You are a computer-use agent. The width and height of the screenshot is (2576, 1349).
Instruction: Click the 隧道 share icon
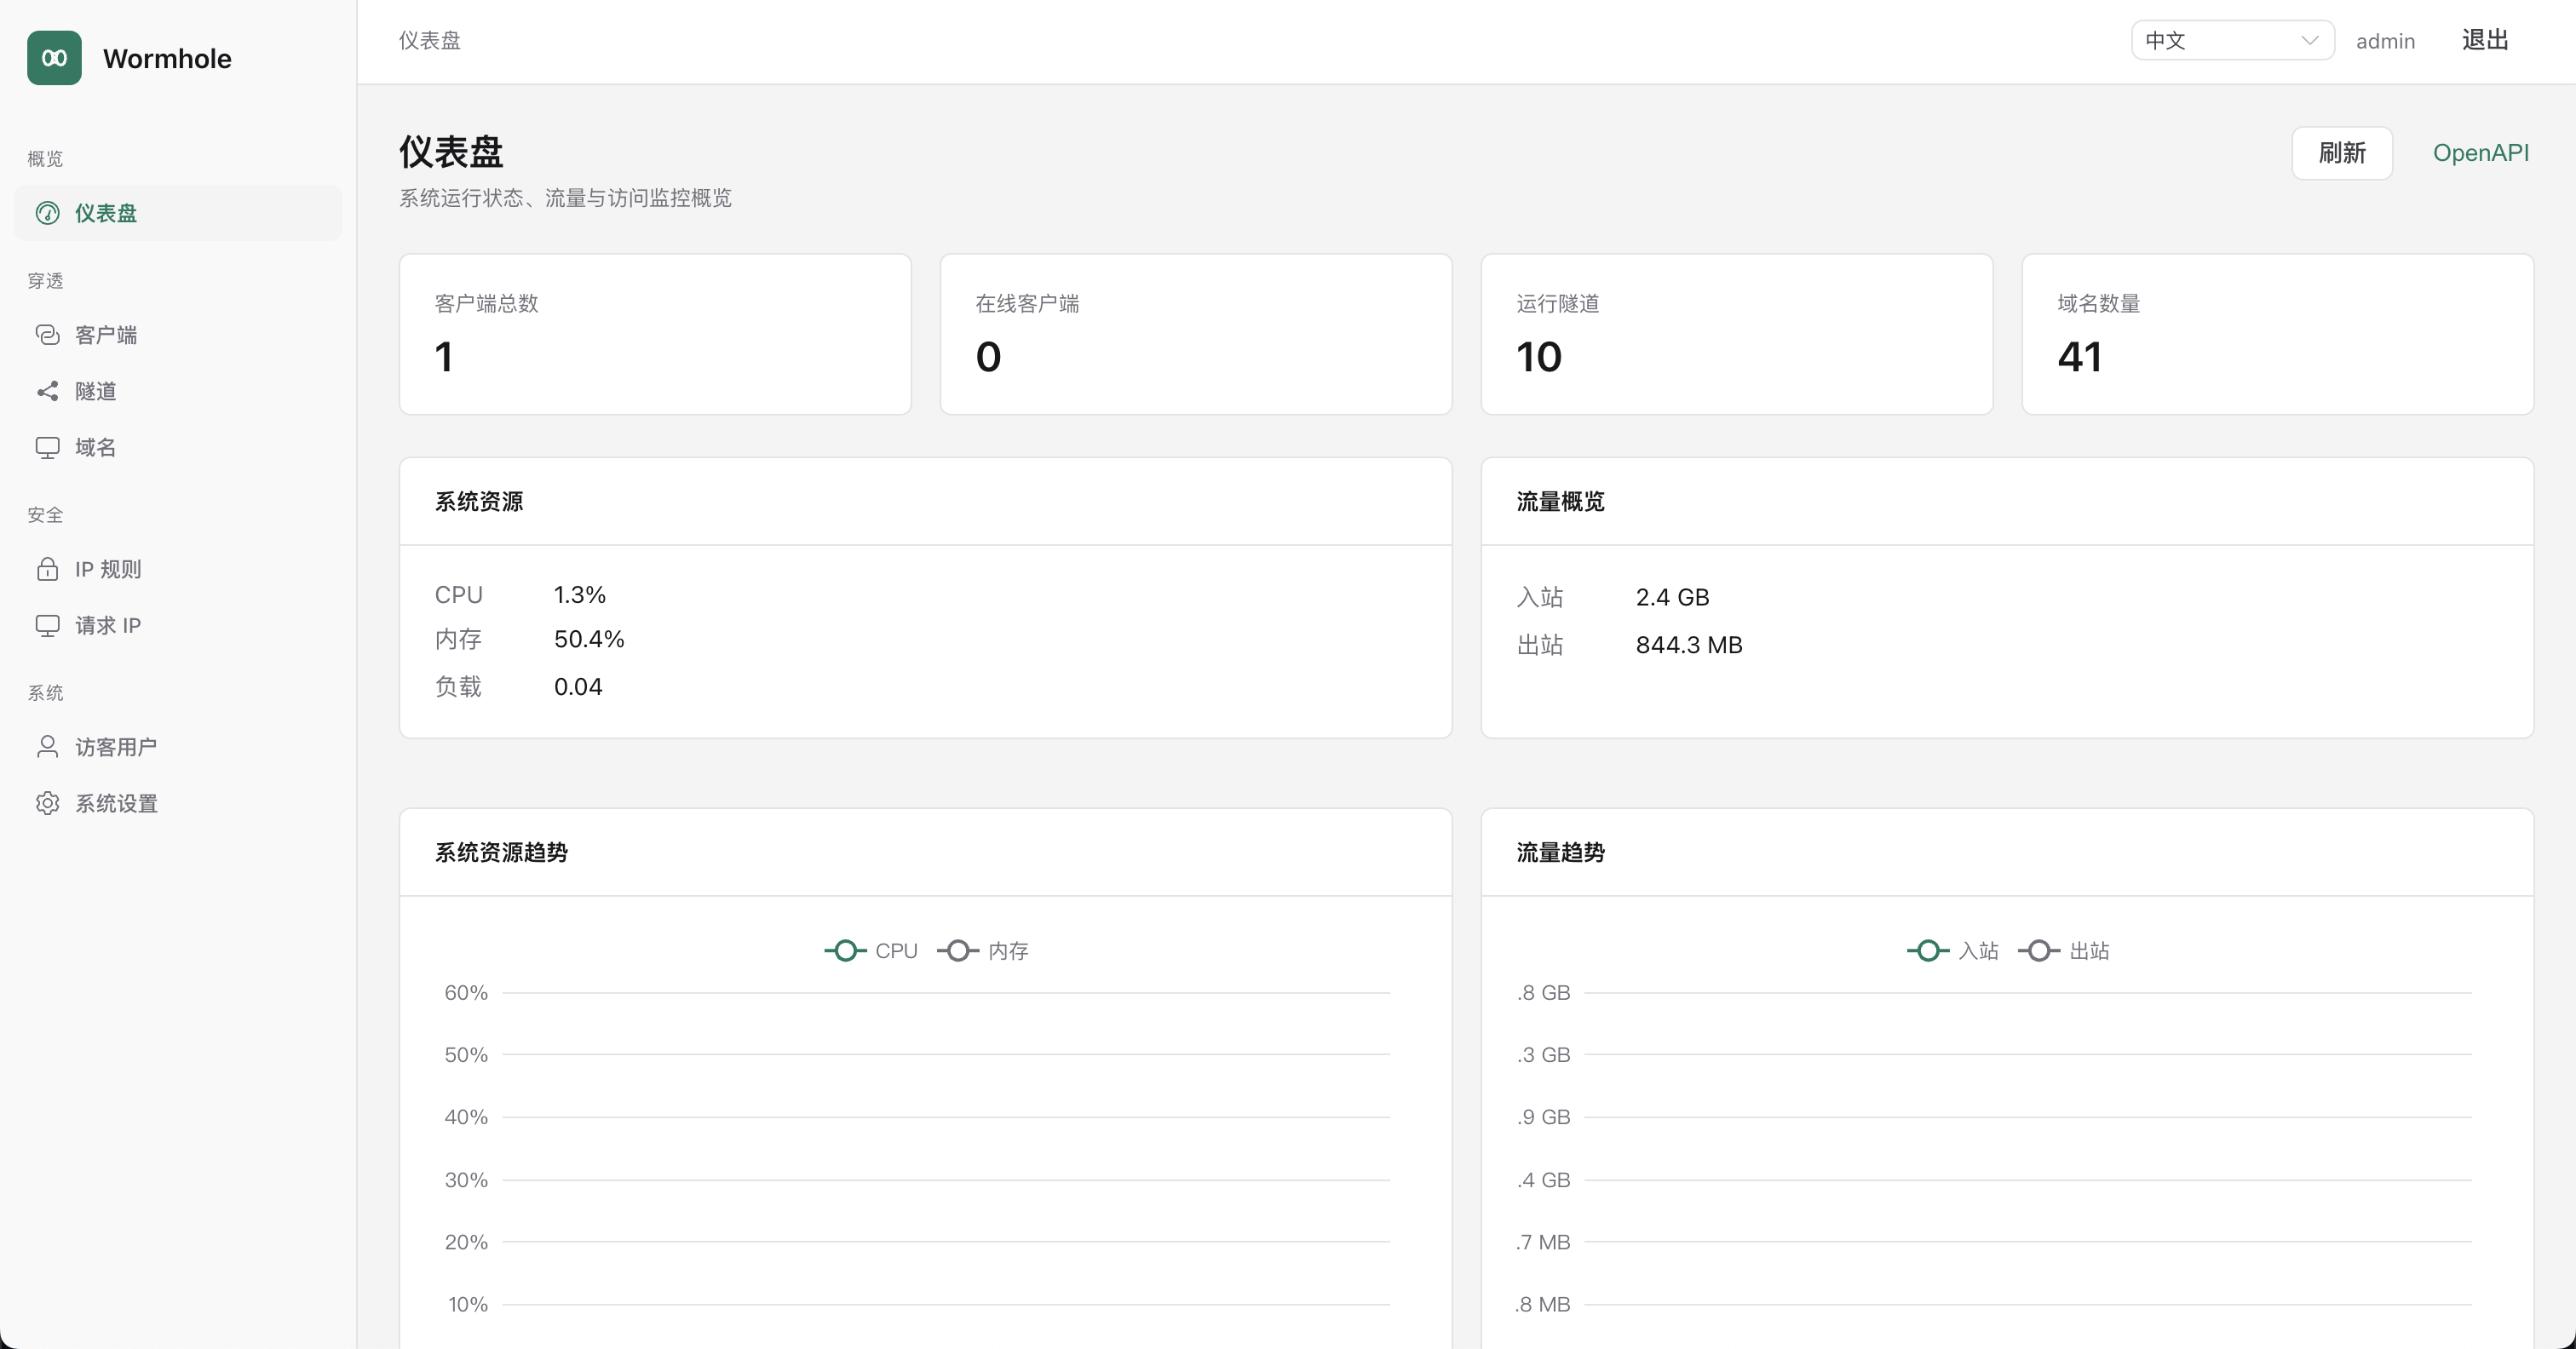47,391
